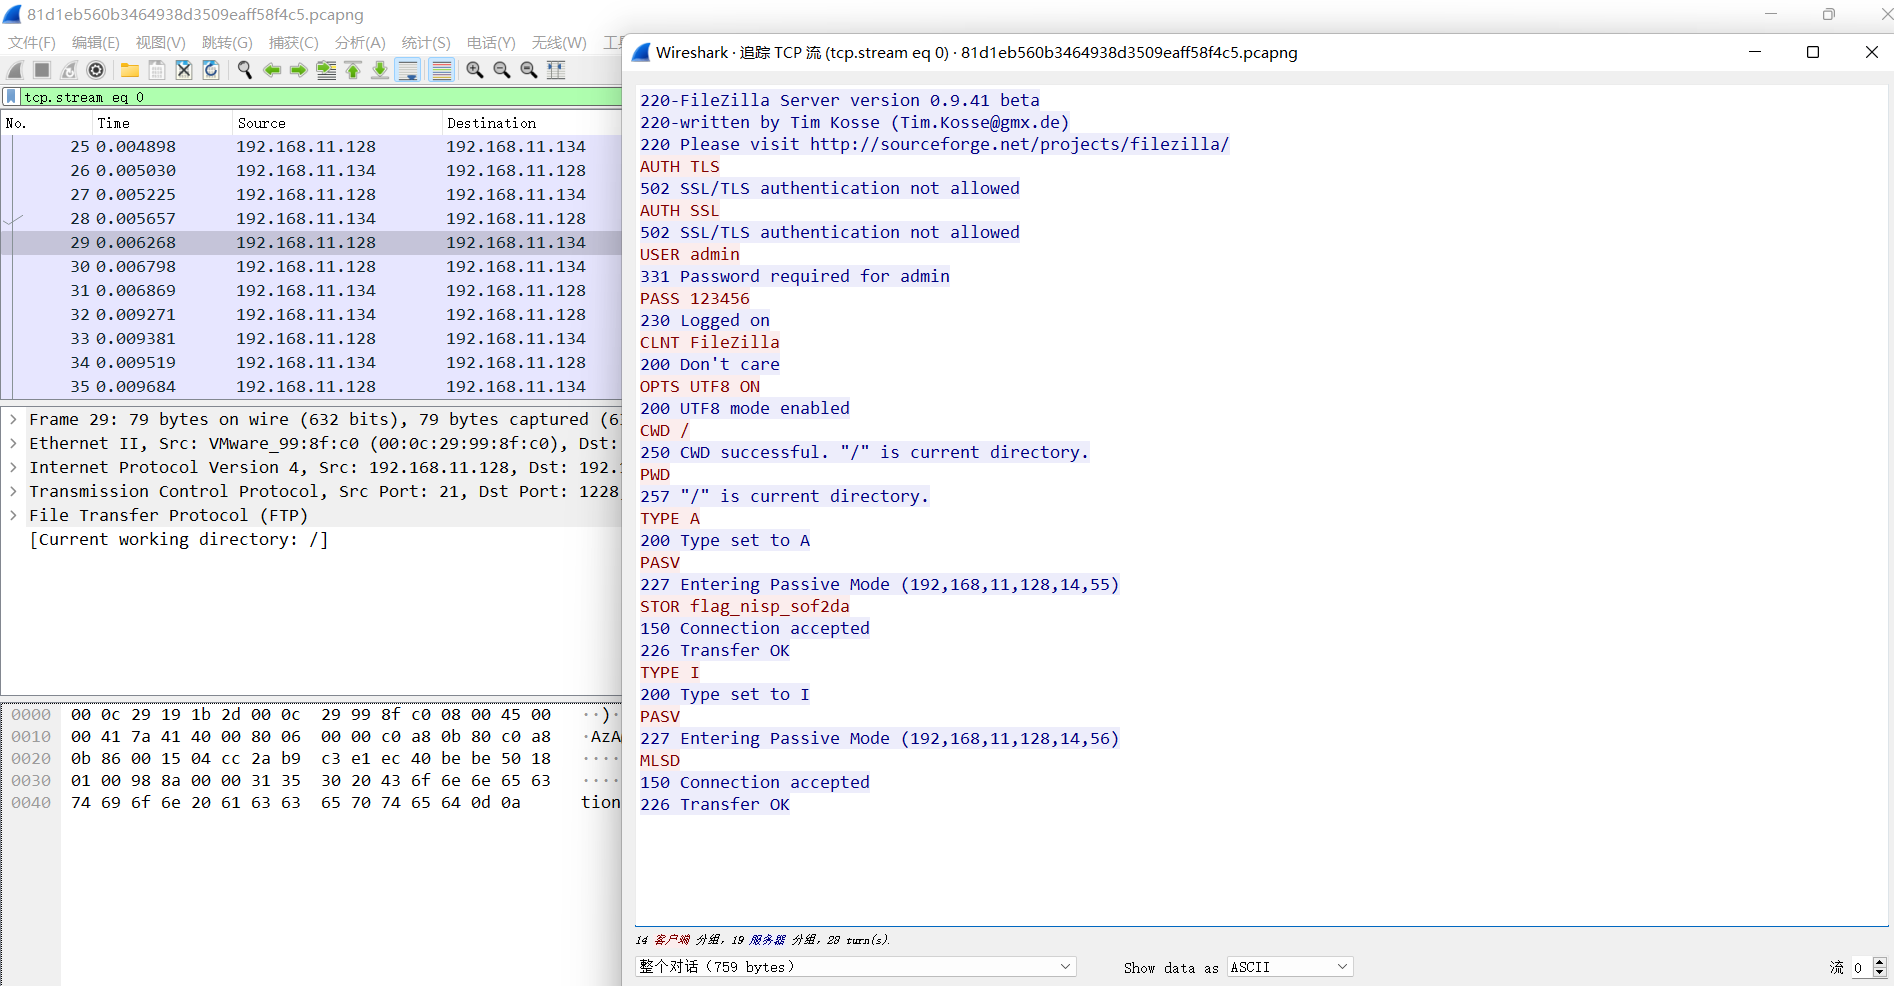This screenshot has height=986, width=1894.
Task: Sort by the Source column header
Action: (x=336, y=123)
